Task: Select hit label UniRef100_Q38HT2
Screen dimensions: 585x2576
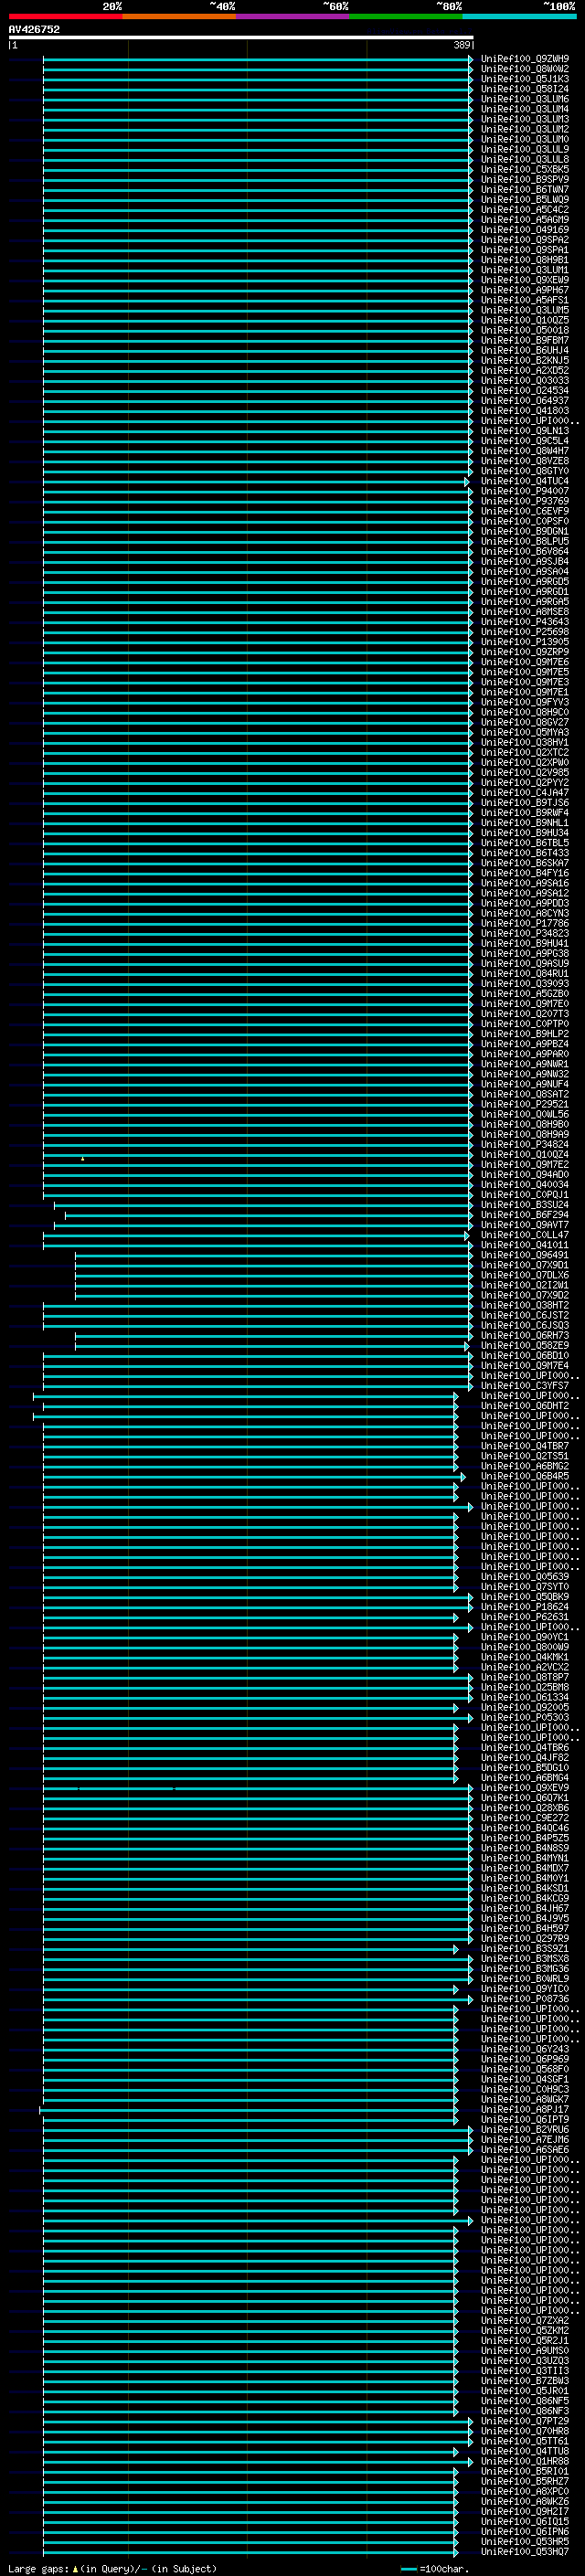Action: pos(525,1305)
